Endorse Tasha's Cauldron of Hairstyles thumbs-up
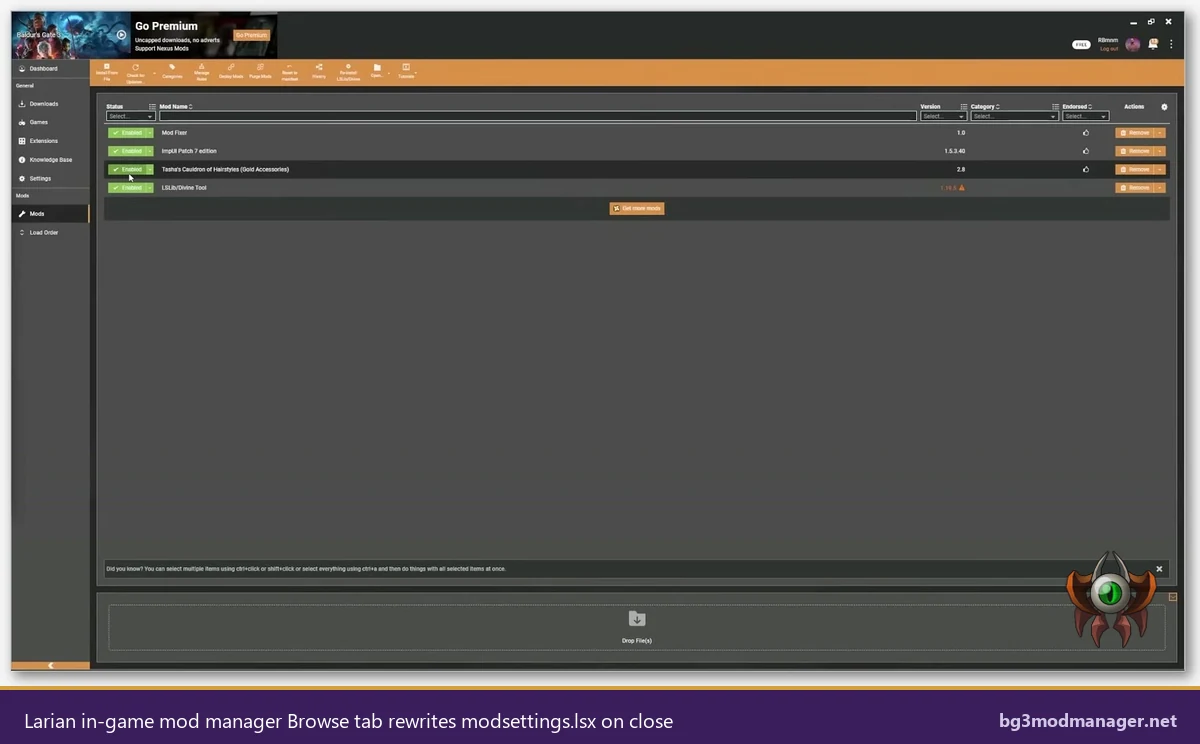1200x744 pixels. point(1086,169)
